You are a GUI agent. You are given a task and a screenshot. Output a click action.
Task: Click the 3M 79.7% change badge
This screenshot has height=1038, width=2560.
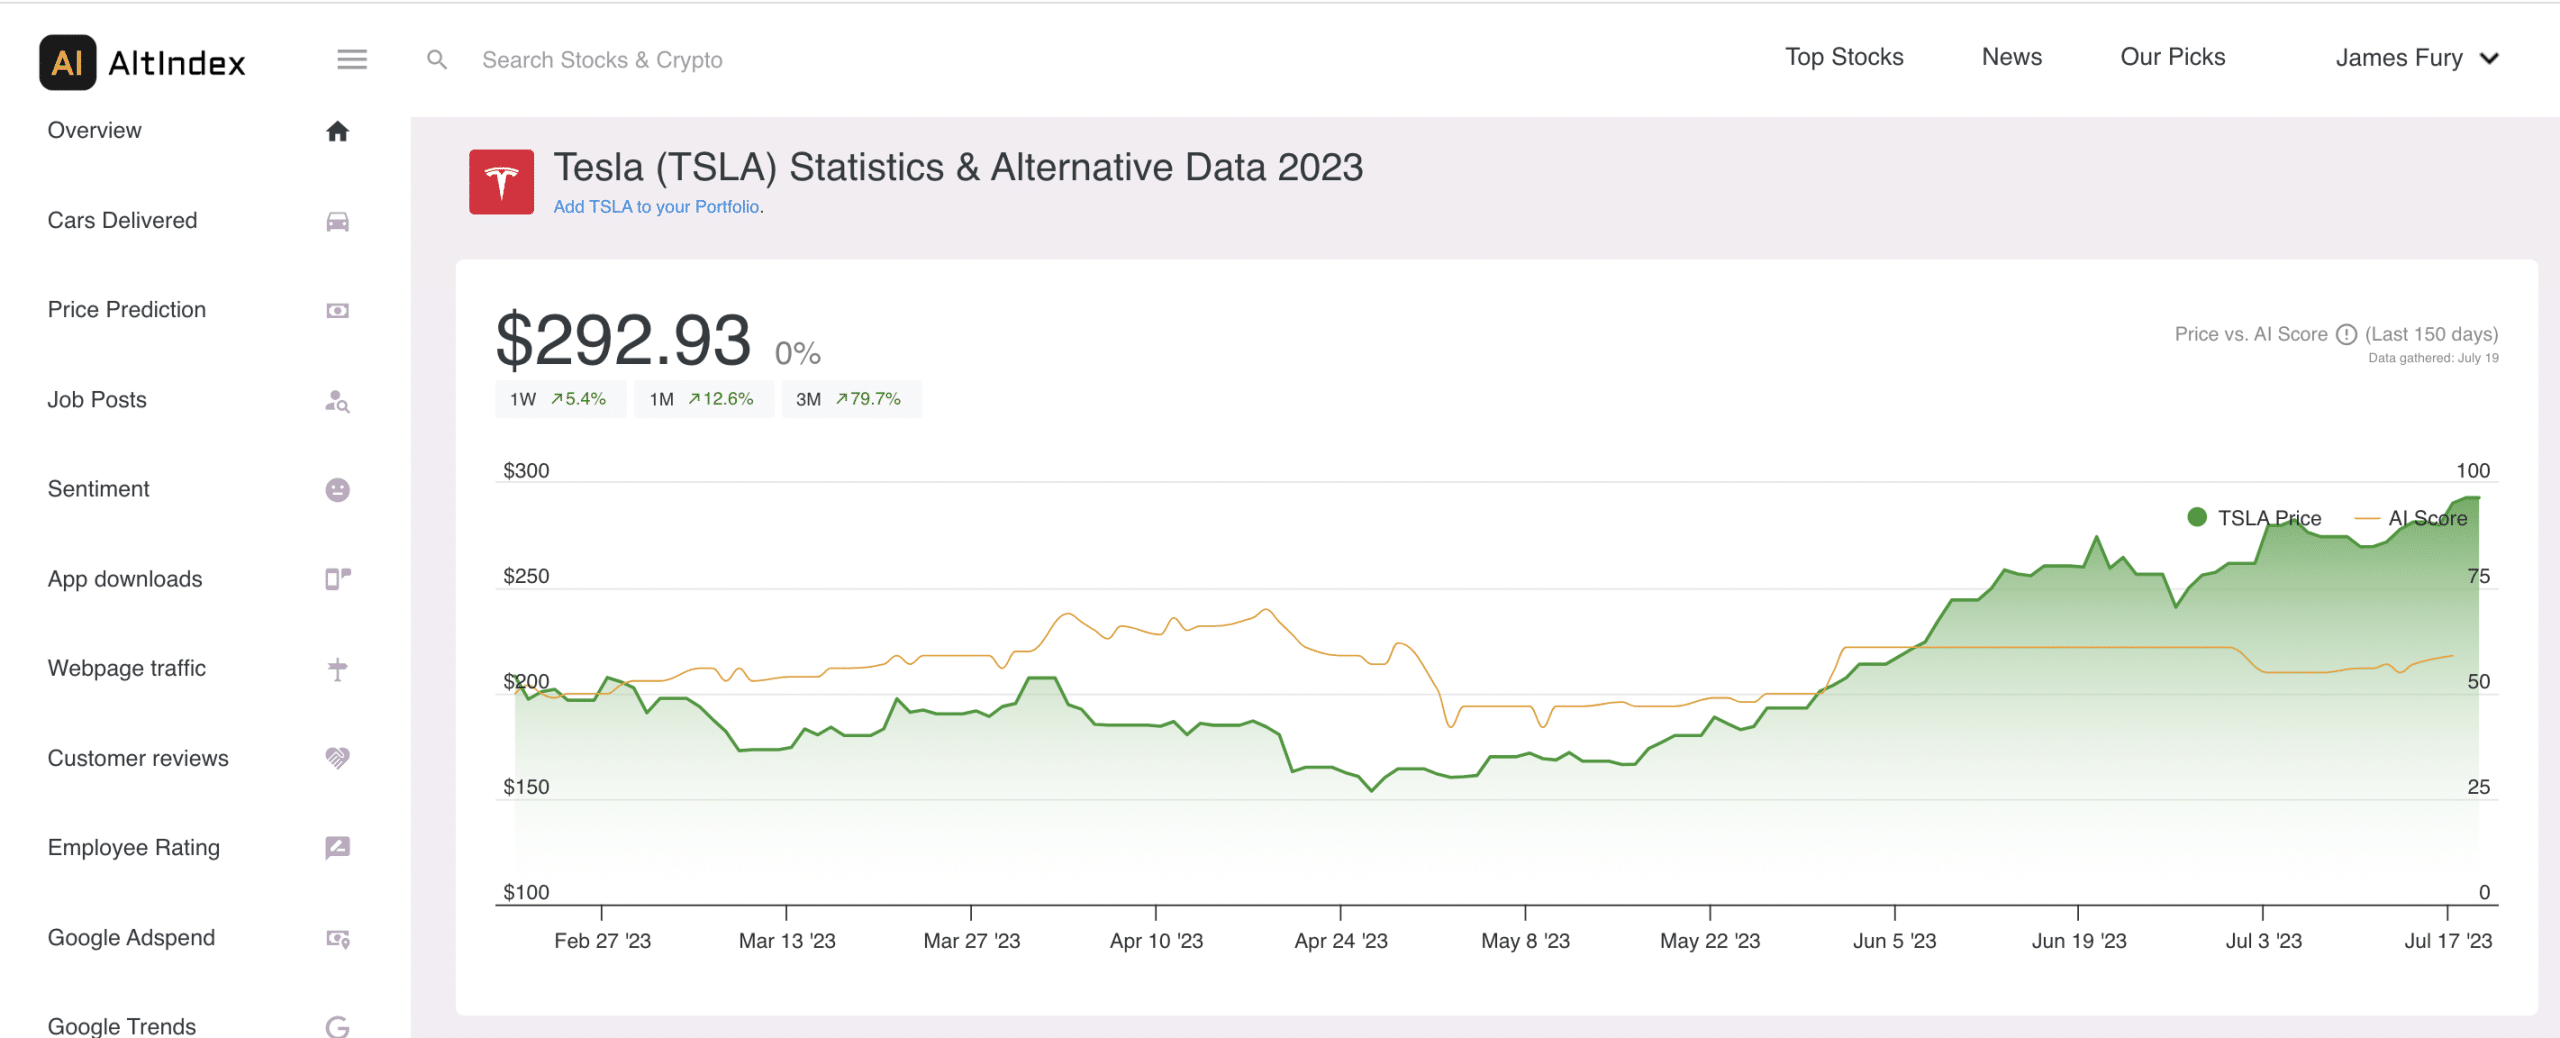[851, 399]
